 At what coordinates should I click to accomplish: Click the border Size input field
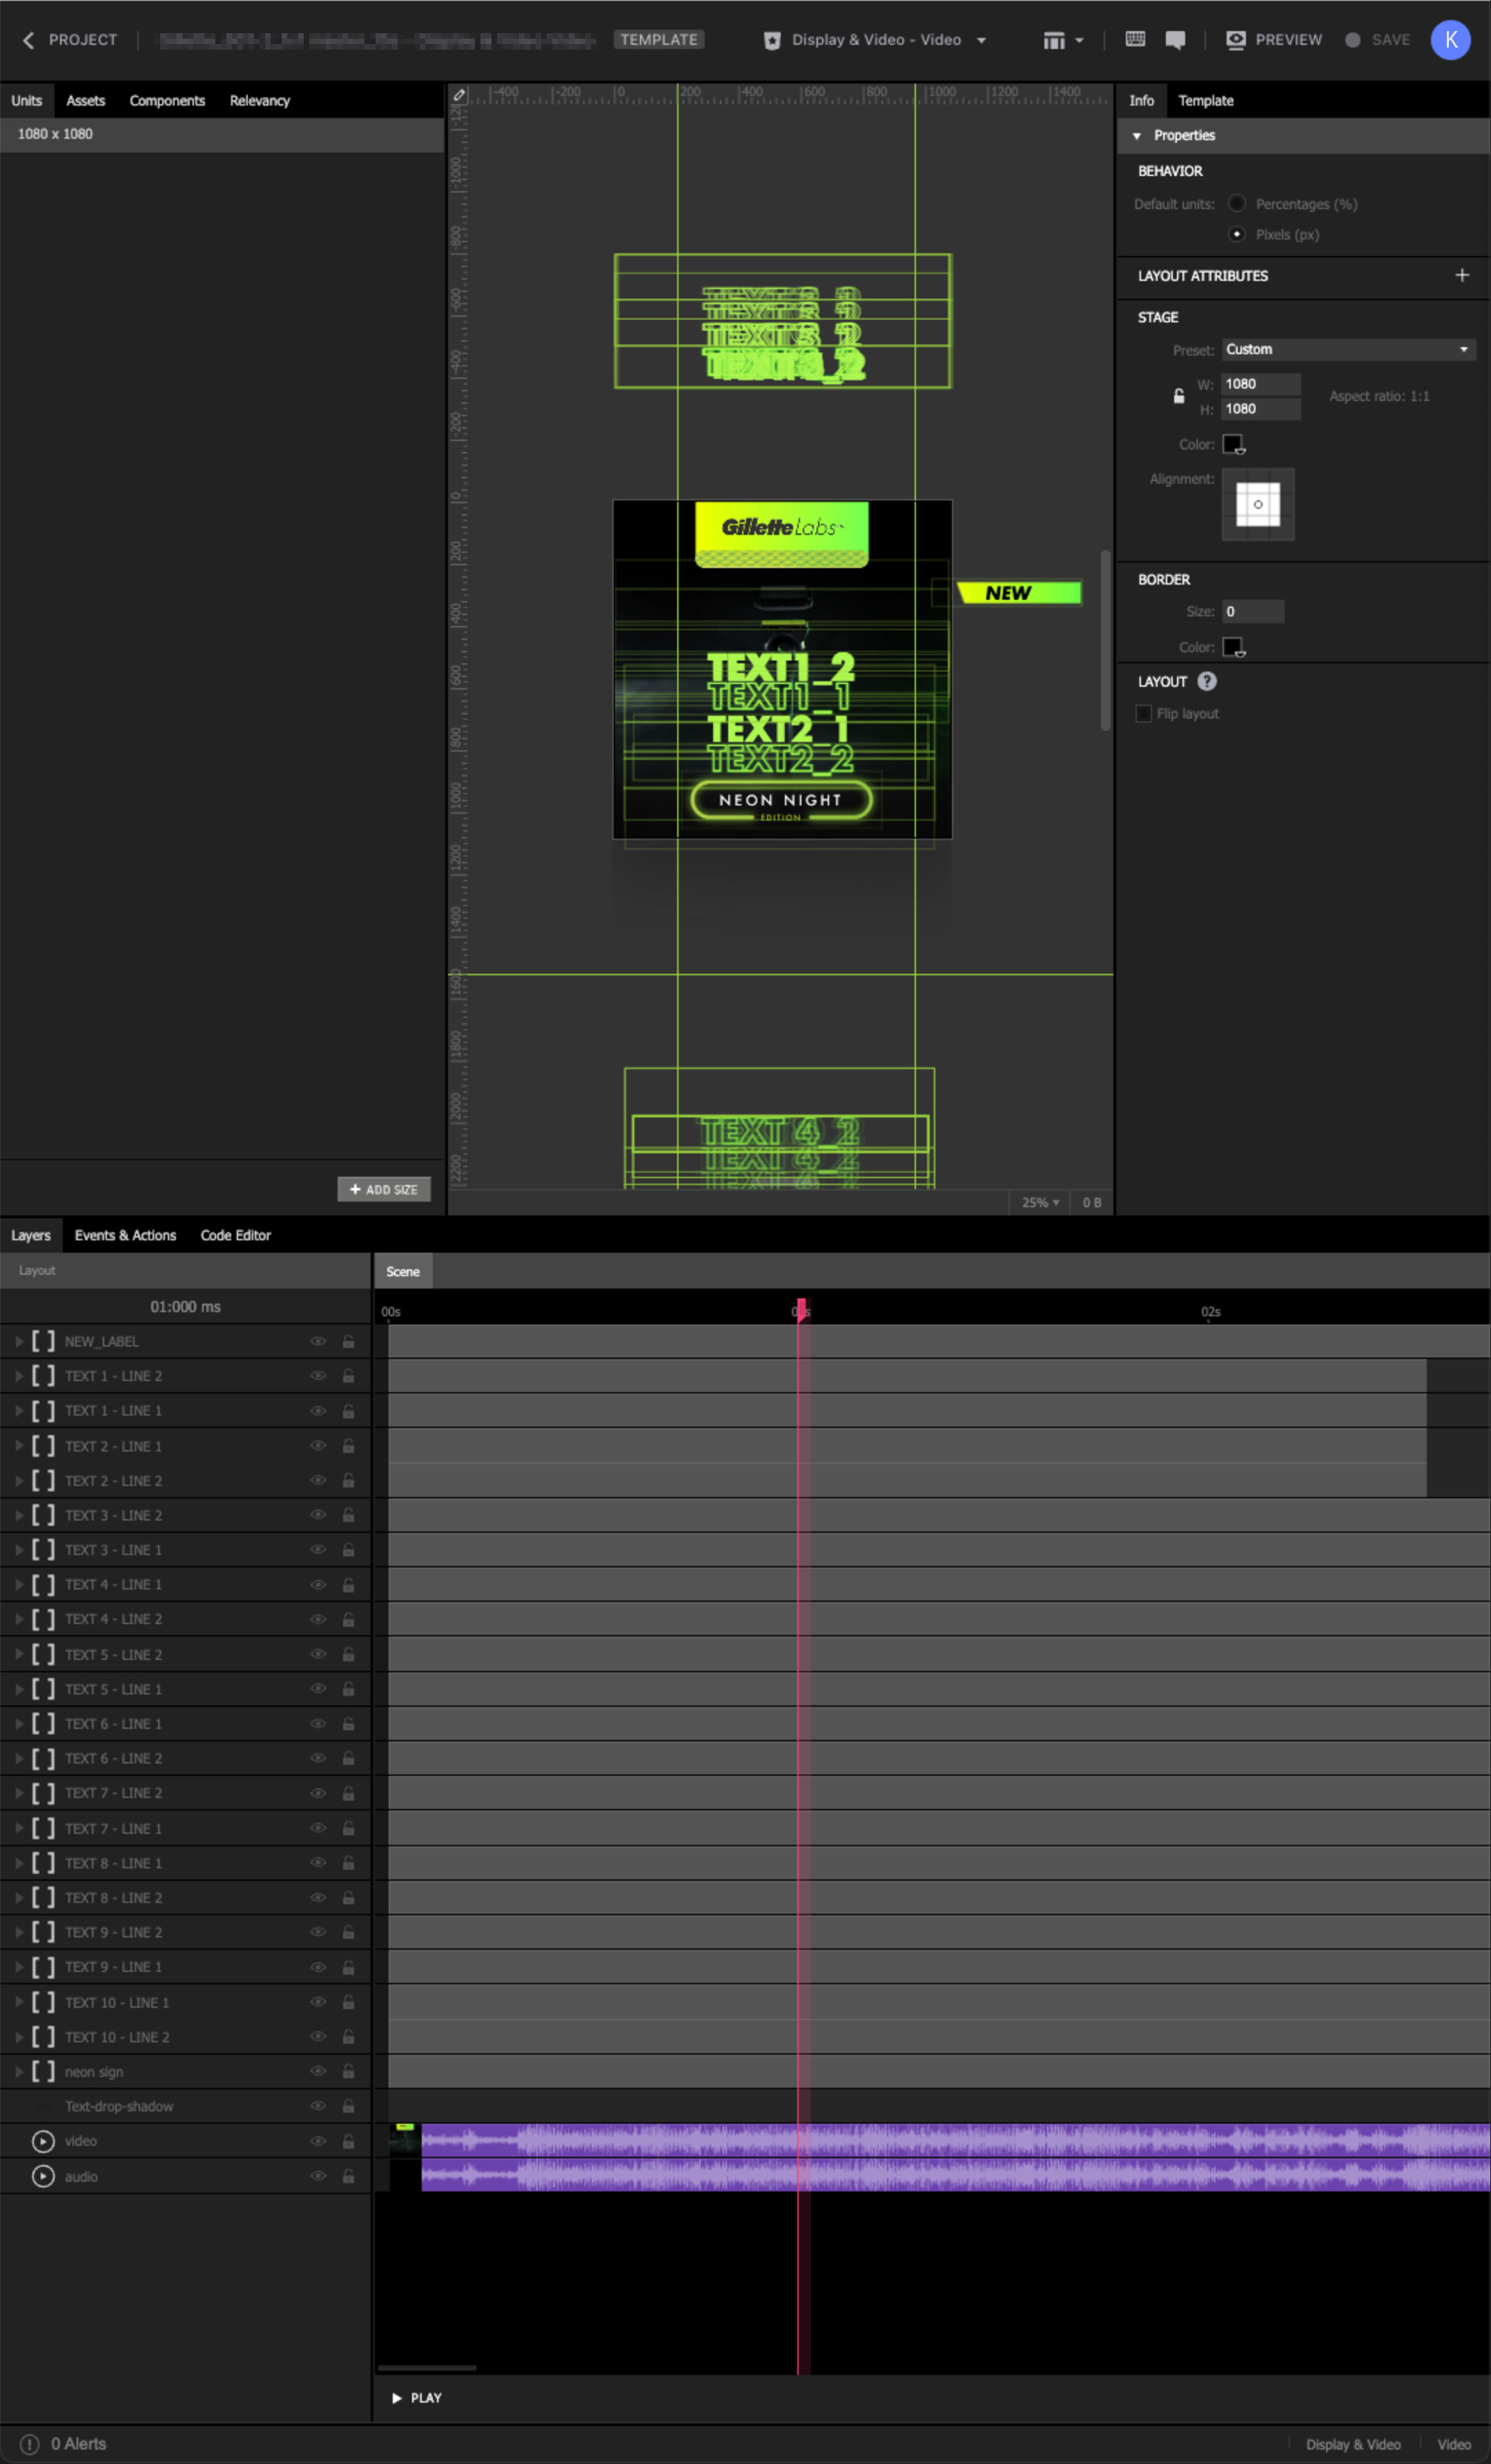(x=1253, y=612)
